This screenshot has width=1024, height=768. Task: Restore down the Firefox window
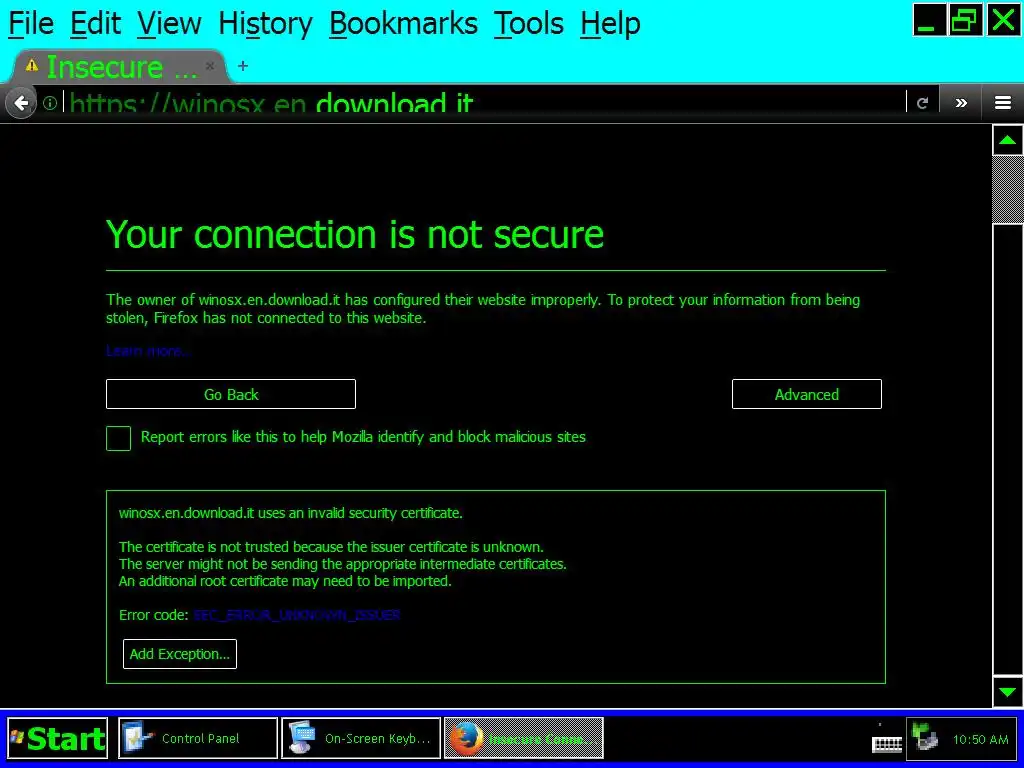tap(965, 20)
